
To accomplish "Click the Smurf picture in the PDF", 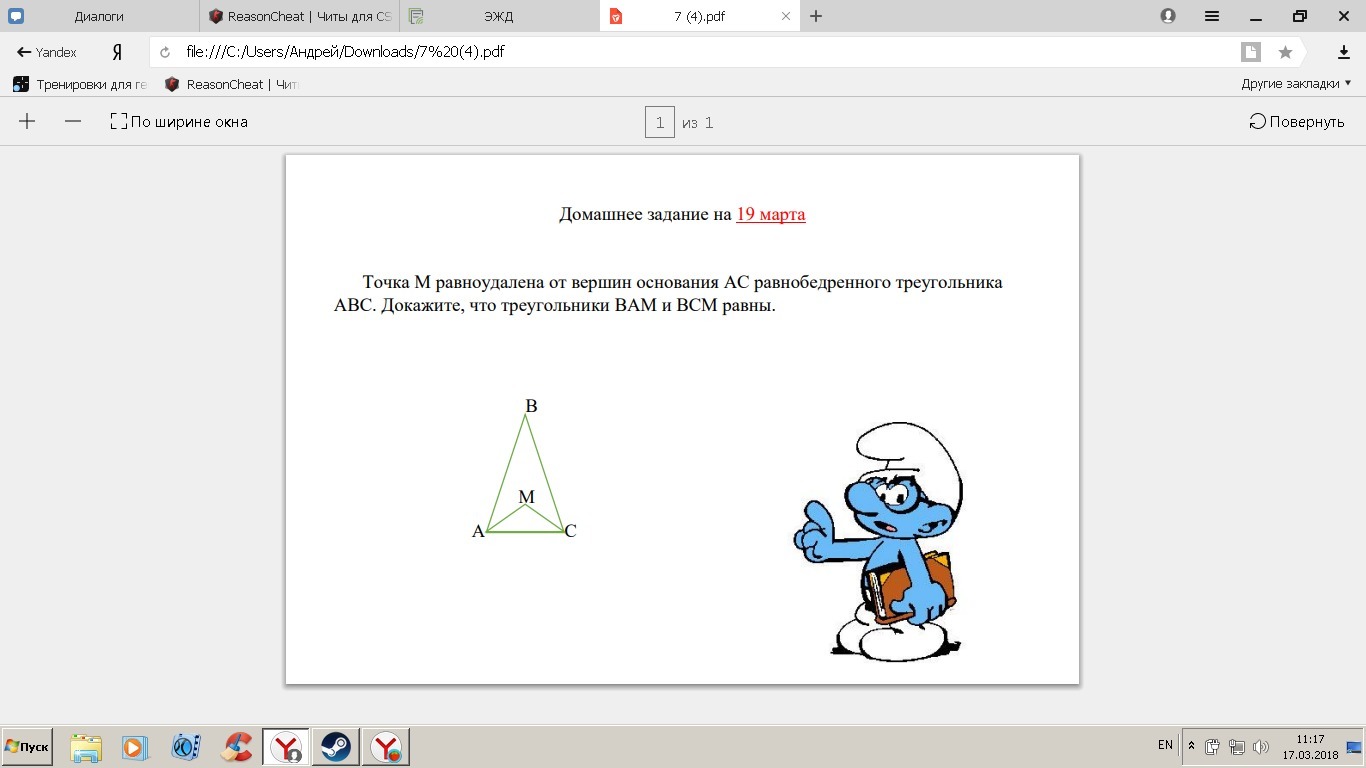I will [x=880, y=542].
